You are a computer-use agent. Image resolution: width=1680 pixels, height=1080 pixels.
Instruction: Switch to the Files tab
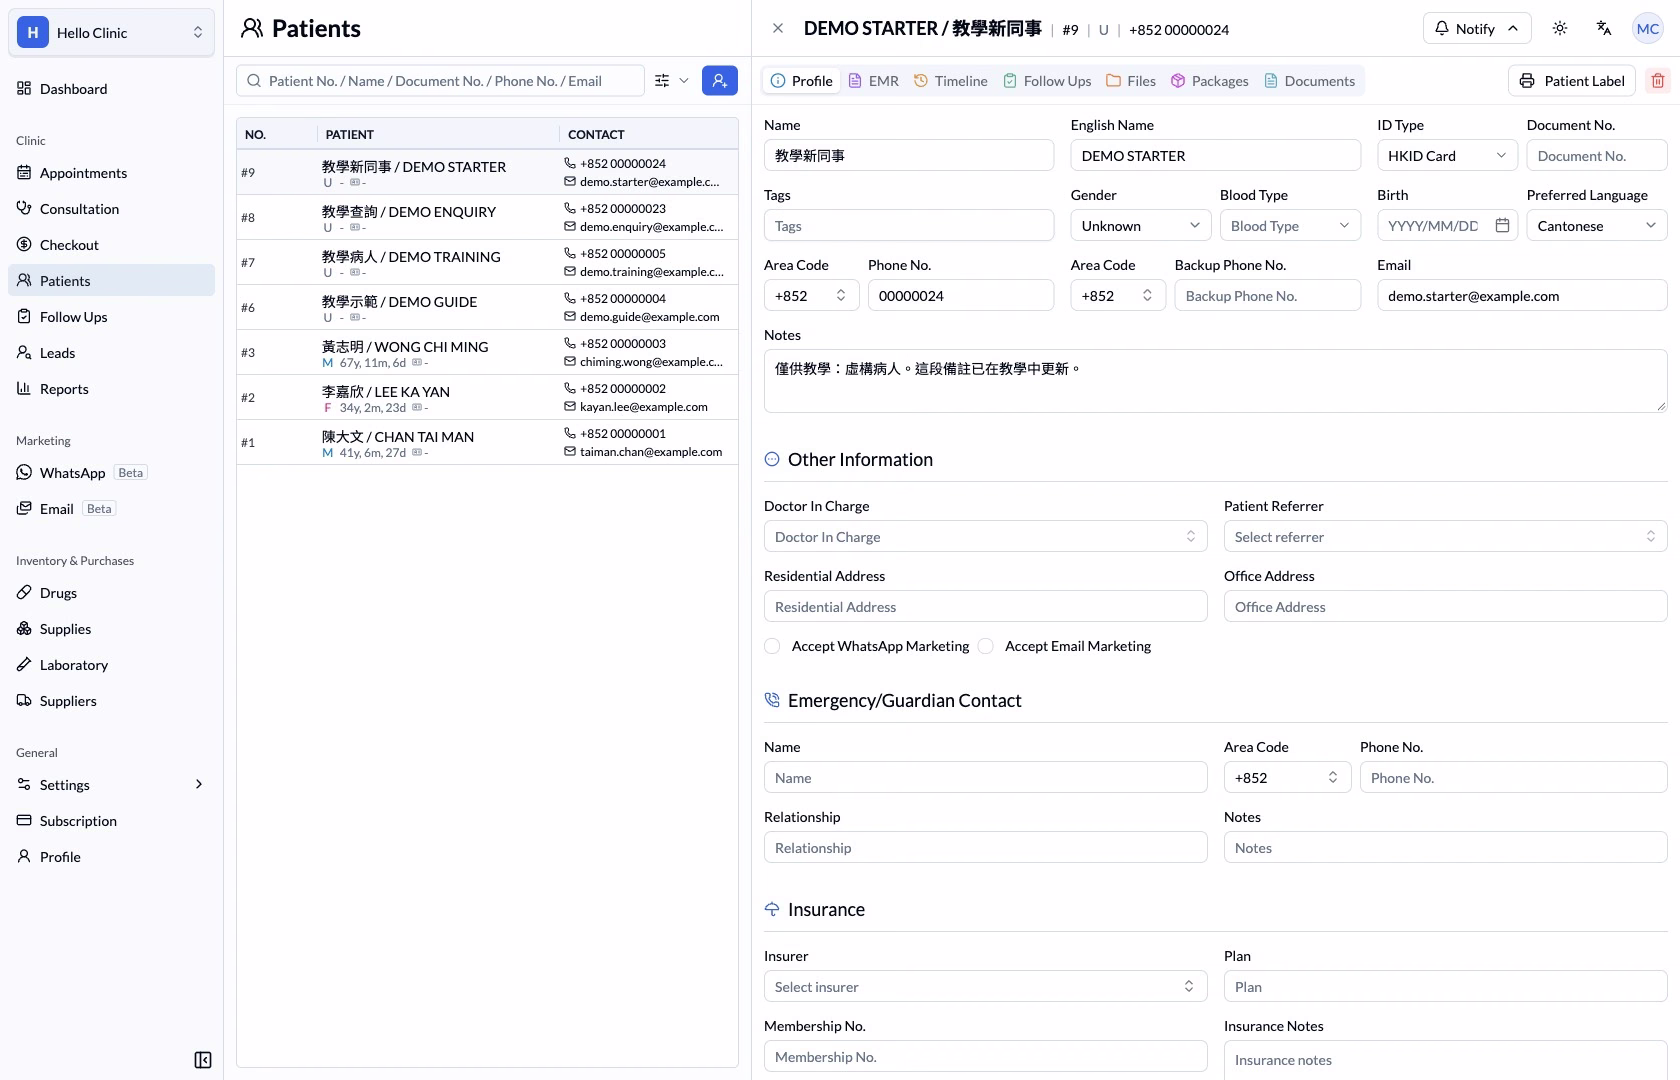tap(1131, 81)
